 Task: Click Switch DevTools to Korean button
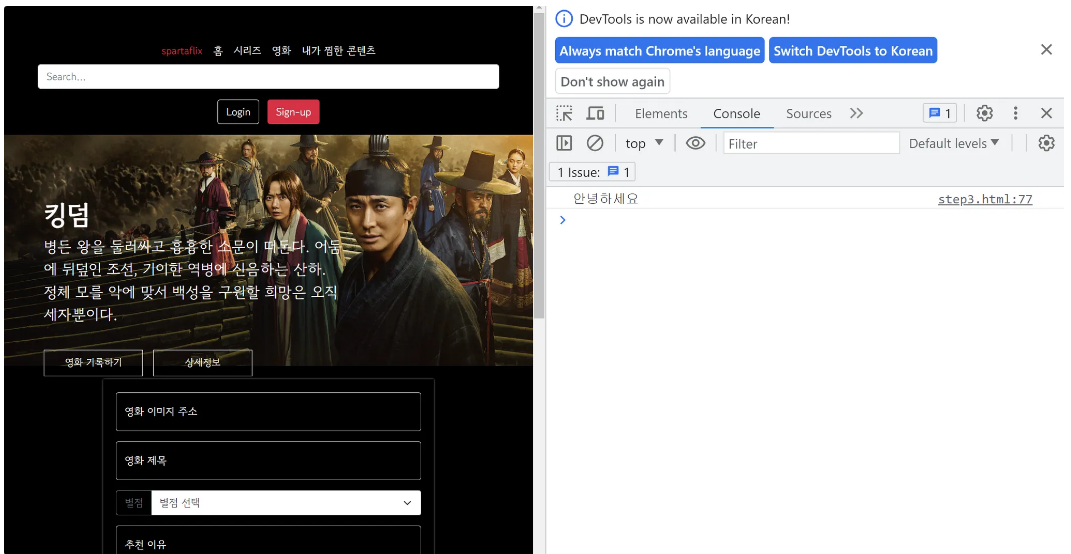click(853, 51)
